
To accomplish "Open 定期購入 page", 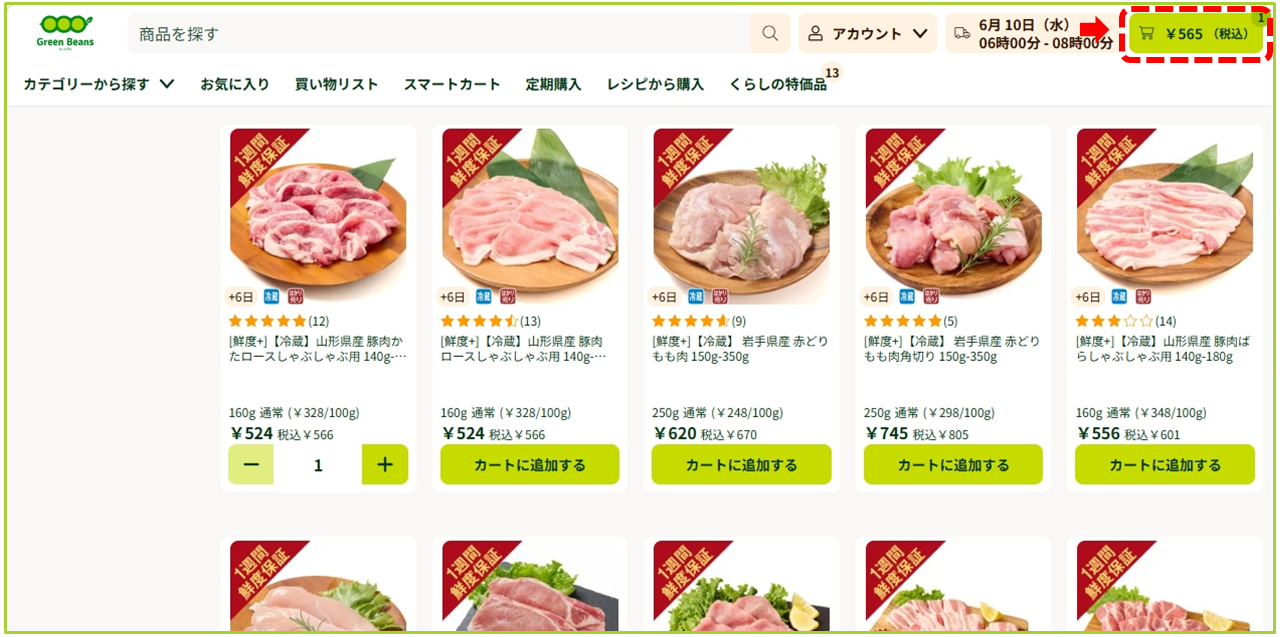I will 554,84.
